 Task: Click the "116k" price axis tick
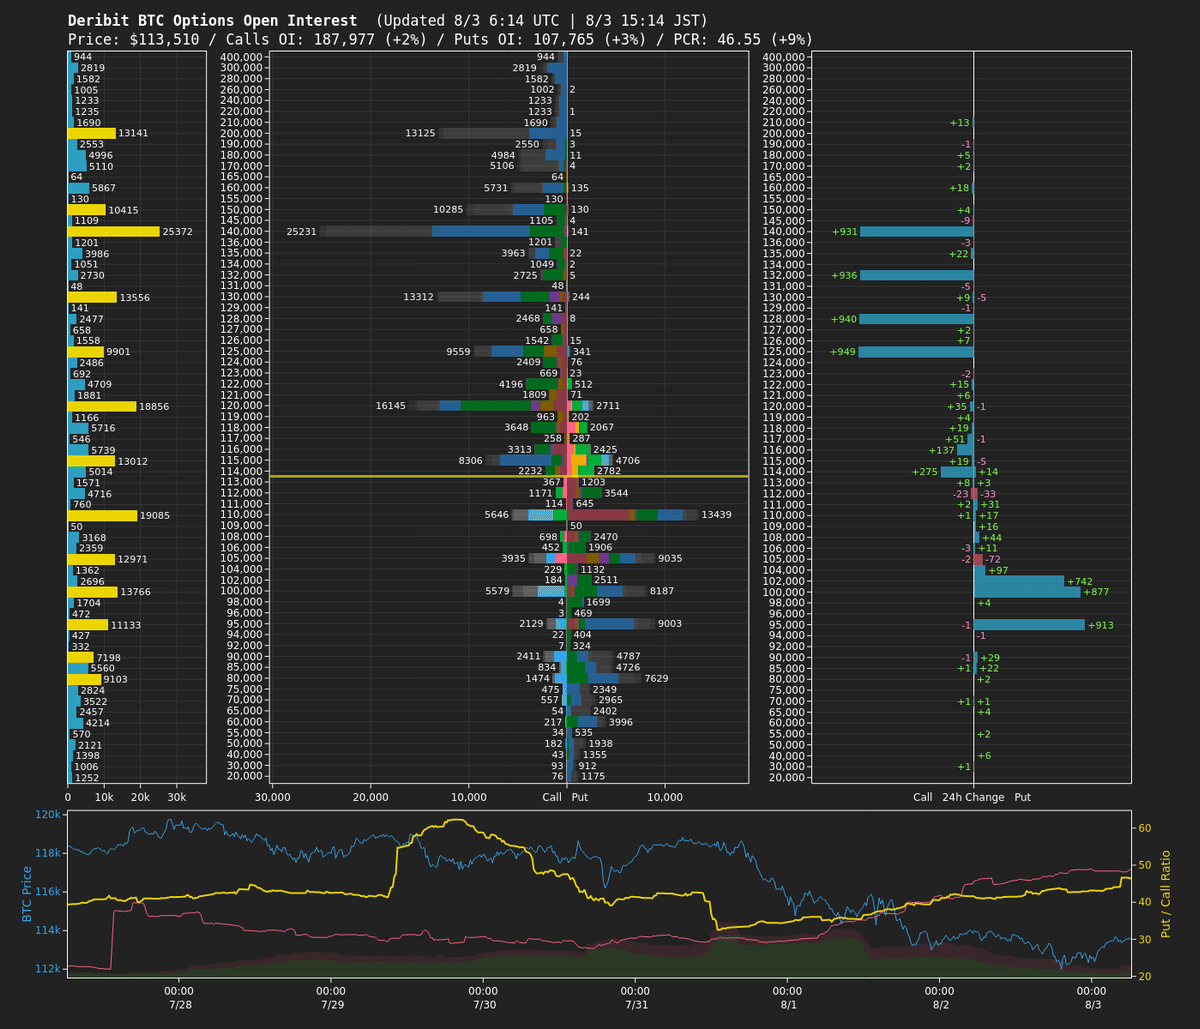coord(48,892)
